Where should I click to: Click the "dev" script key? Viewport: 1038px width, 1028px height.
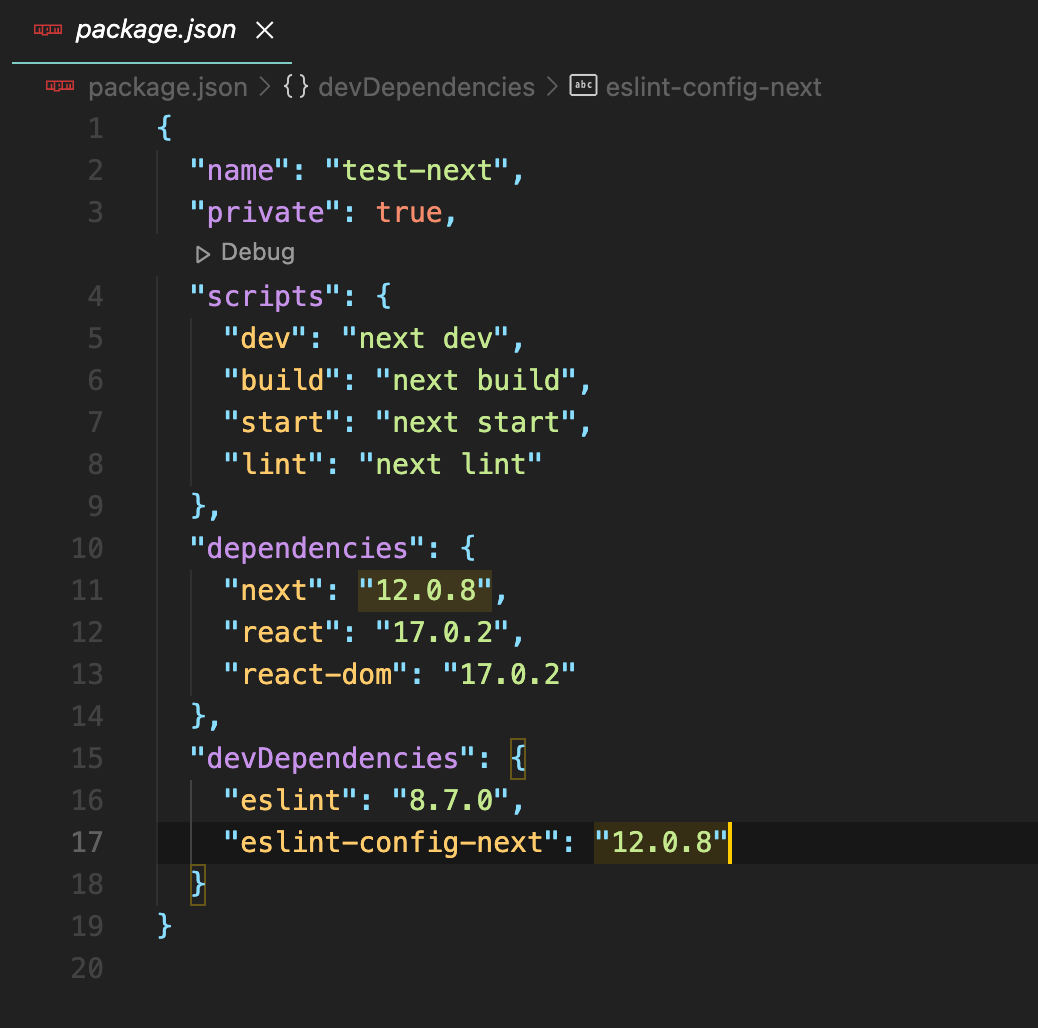pyautogui.click(x=265, y=338)
